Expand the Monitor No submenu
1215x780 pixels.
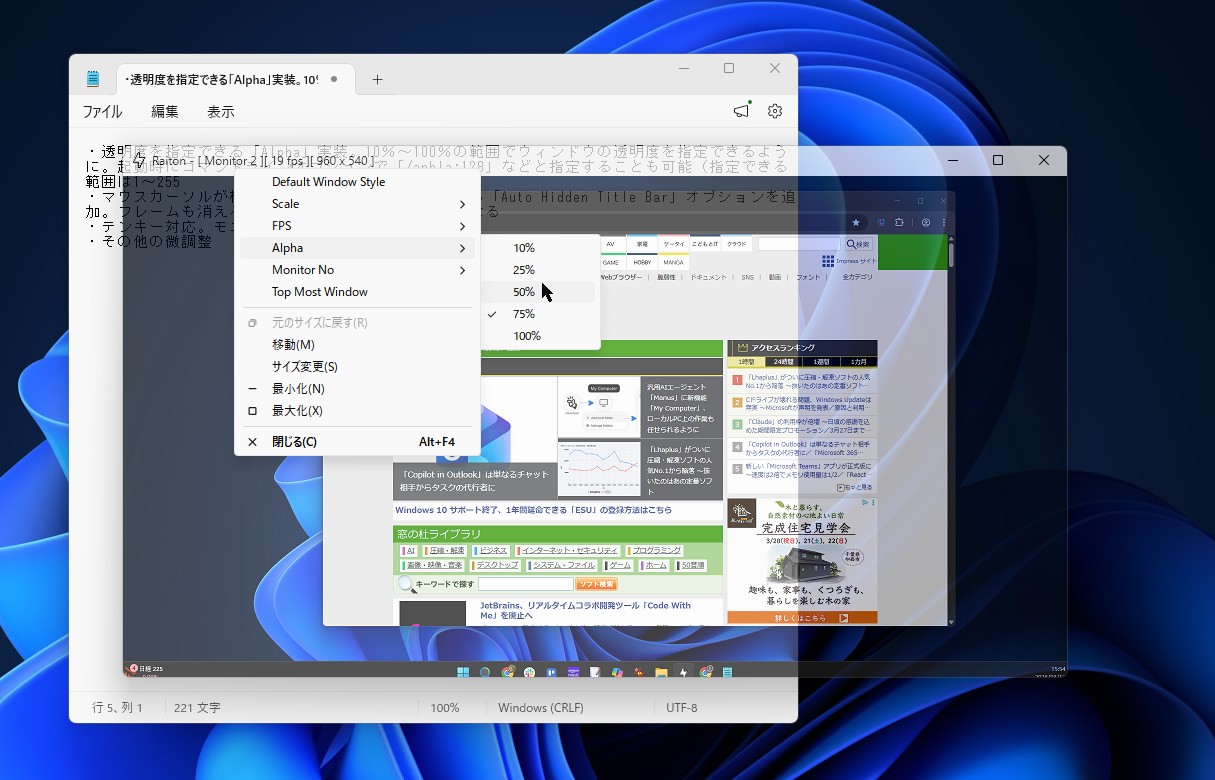pyautogui.click(x=303, y=269)
